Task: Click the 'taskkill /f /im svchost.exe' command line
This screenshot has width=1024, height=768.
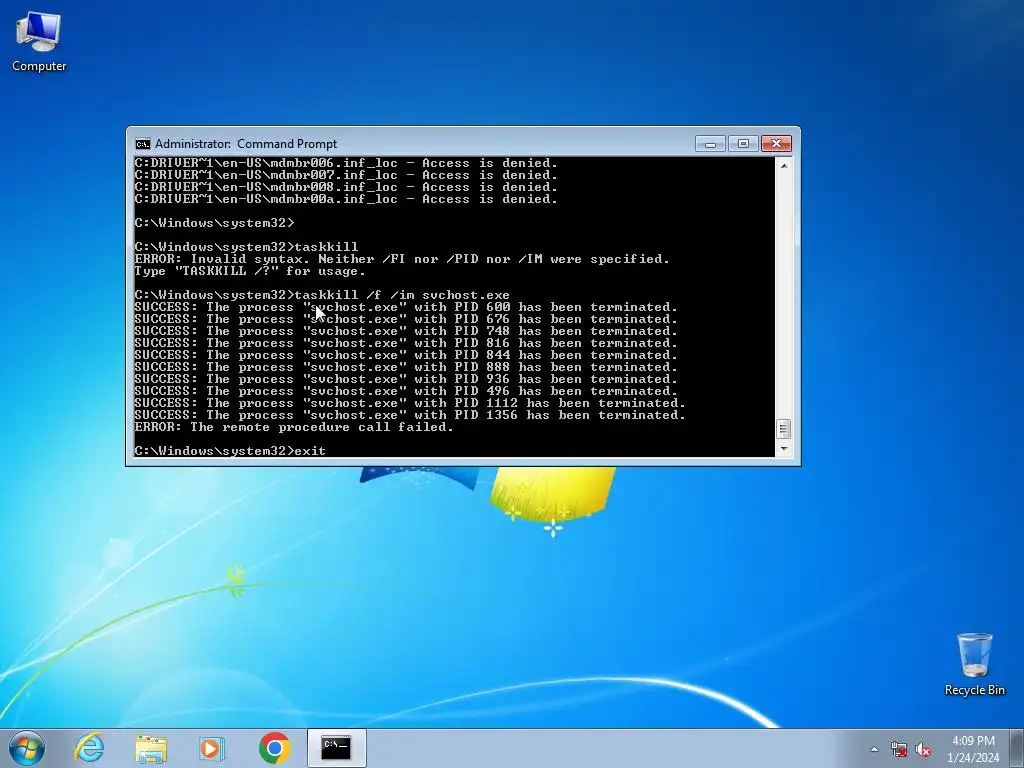Action: coord(322,295)
